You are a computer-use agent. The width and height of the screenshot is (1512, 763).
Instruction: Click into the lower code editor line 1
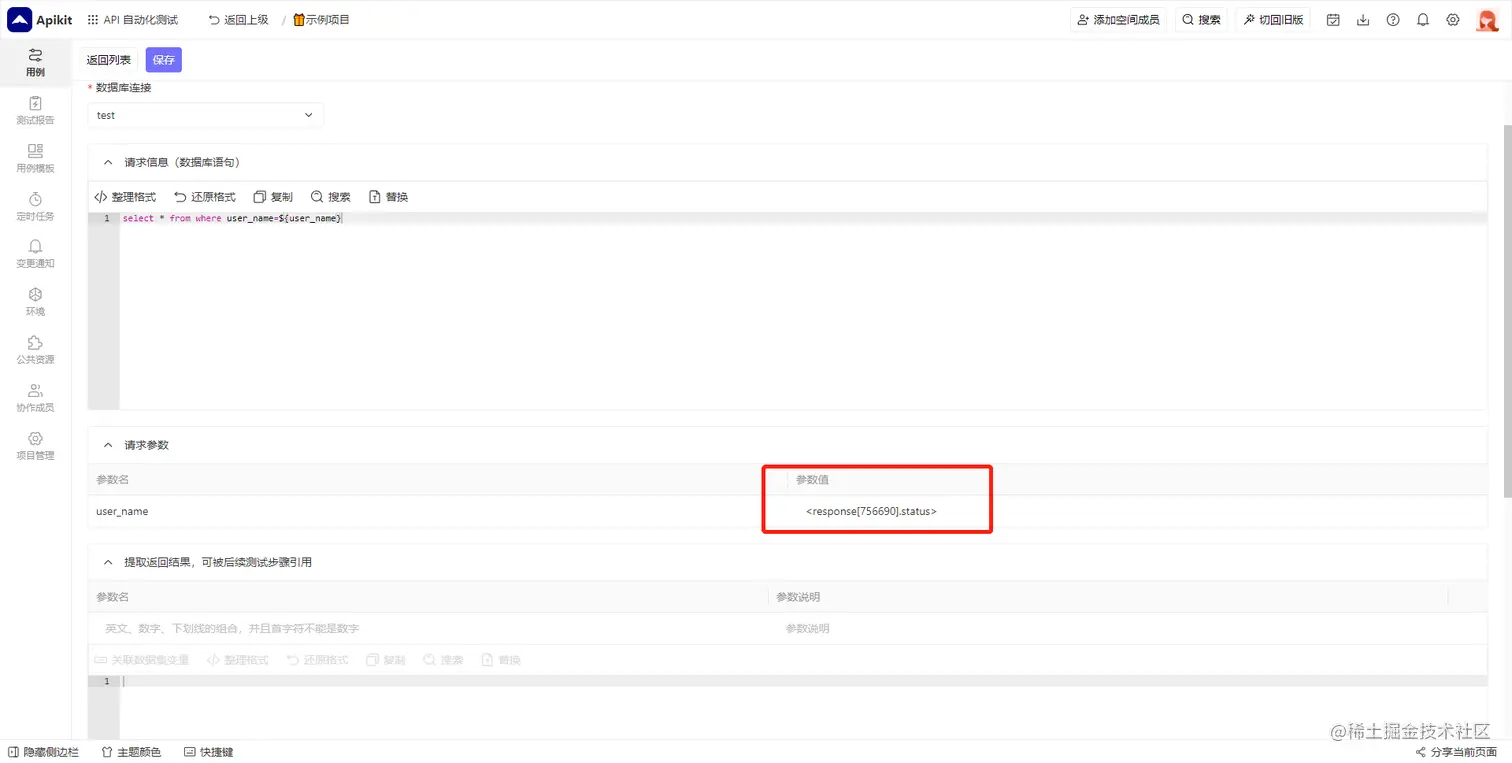point(803,681)
